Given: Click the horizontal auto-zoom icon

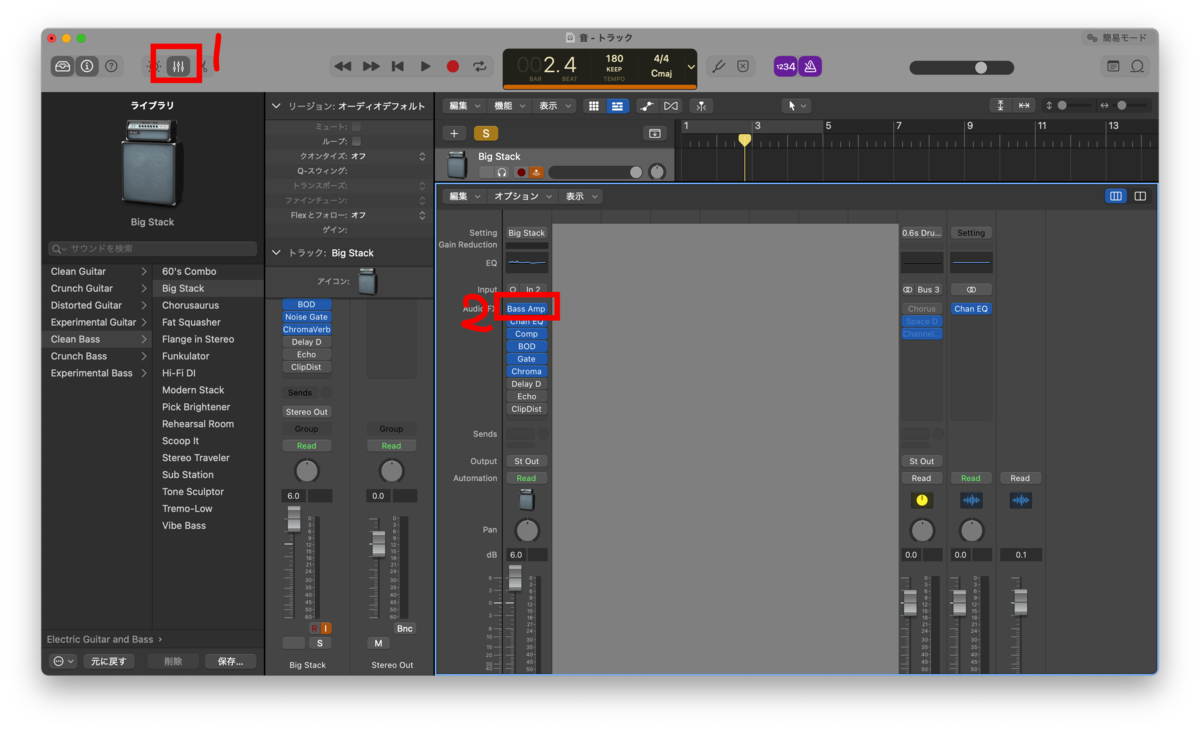Looking at the screenshot, I should tap(1024, 106).
